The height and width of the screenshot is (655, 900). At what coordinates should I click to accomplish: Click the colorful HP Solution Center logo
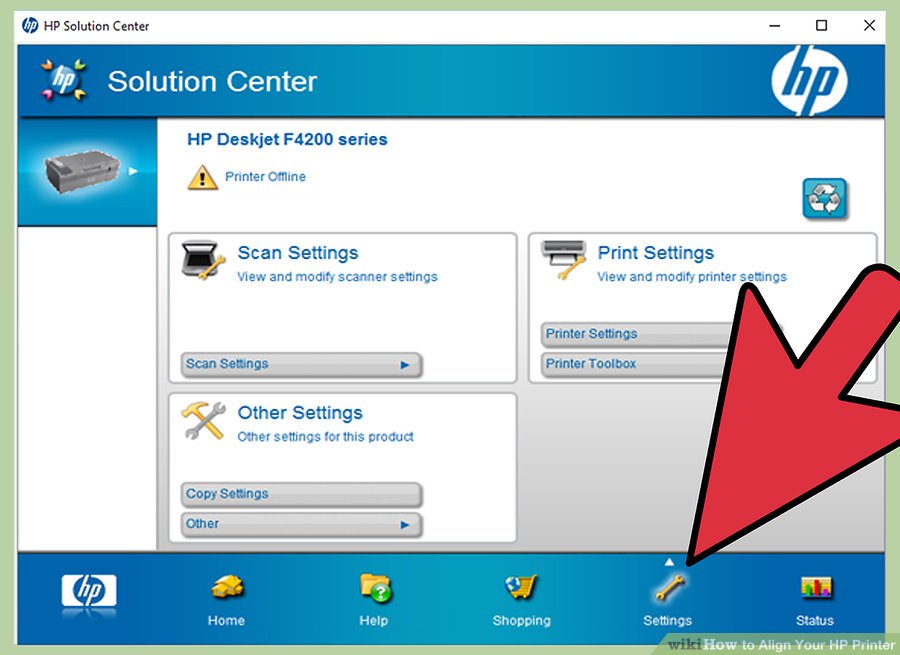click(x=63, y=80)
